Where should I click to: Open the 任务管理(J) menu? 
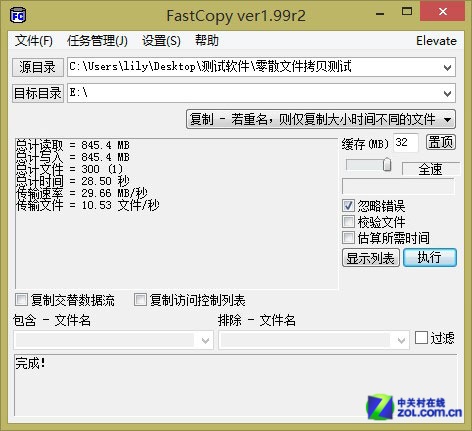tap(97, 41)
